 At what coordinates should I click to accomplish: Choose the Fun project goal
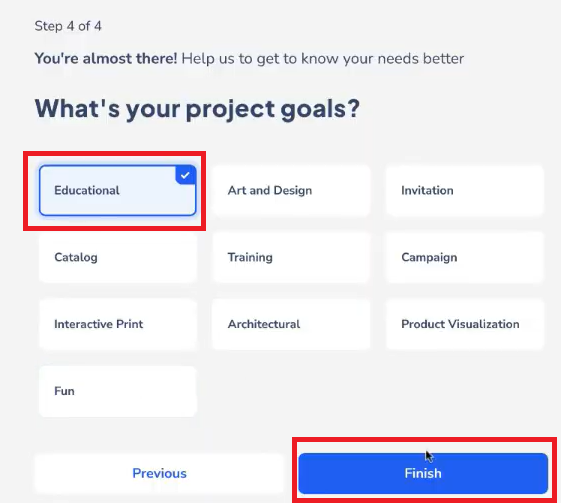point(118,391)
